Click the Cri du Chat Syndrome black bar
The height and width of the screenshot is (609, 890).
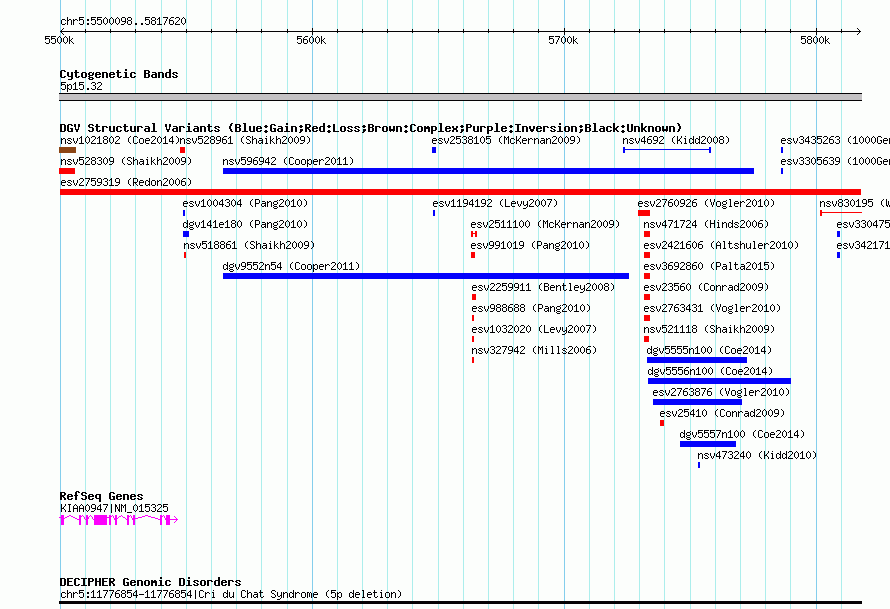pos(460,603)
